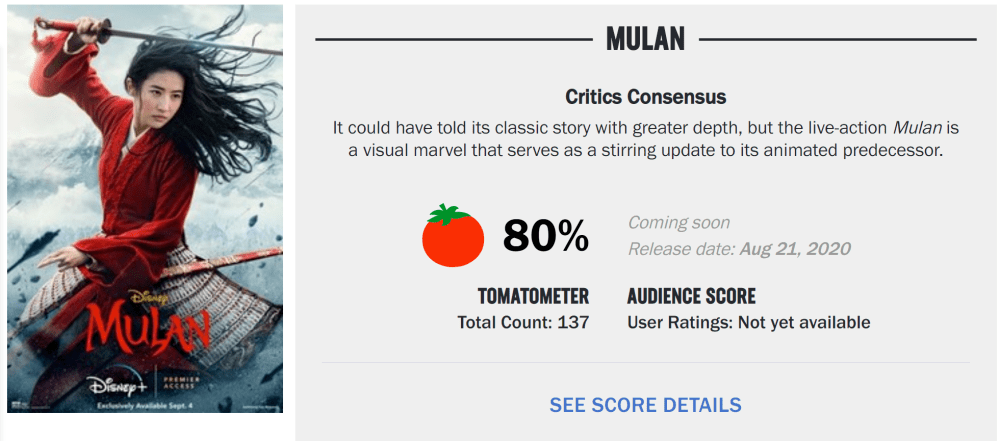This screenshot has height=441, width=1000.
Task: Click the Release date Aug 21, 2020 text
Action: click(739, 248)
